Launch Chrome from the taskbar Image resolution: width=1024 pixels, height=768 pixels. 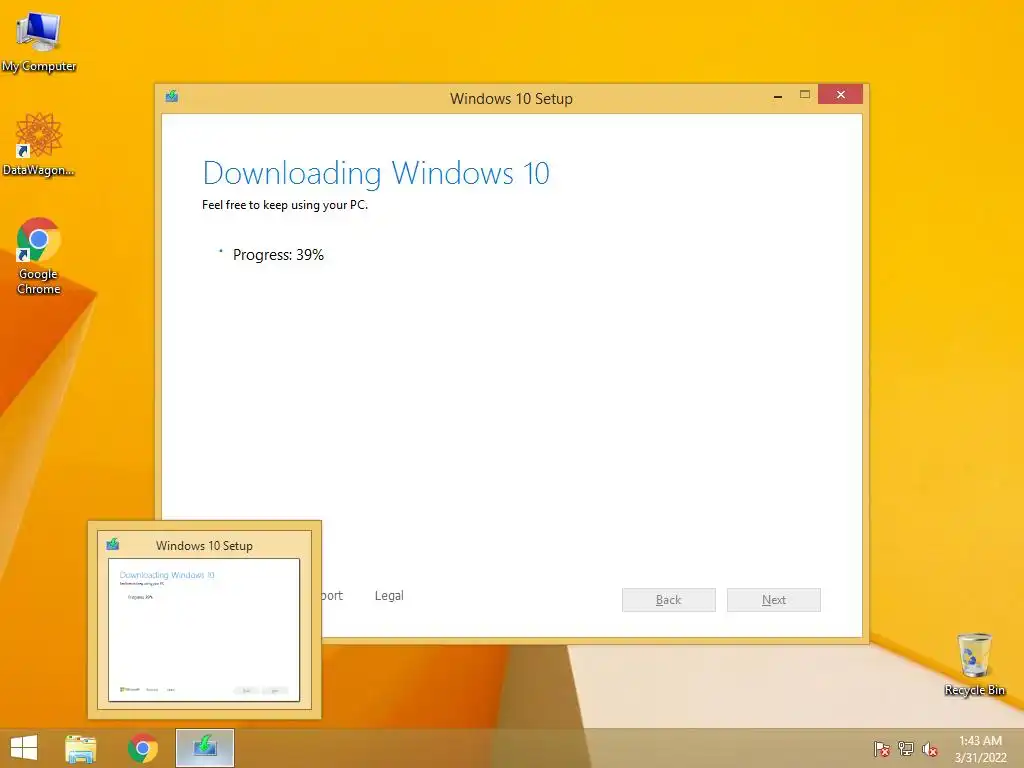pyautogui.click(x=143, y=748)
